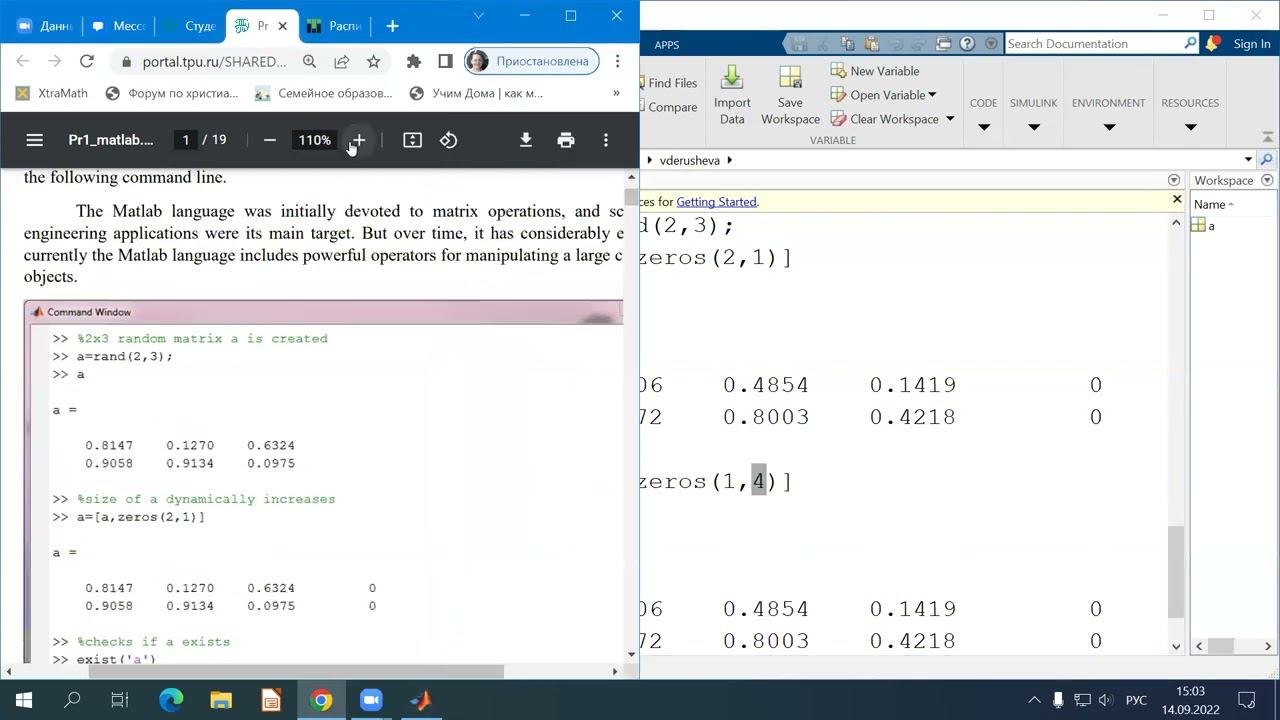Click the PDF page number field
The image size is (1280, 720).
(185, 140)
